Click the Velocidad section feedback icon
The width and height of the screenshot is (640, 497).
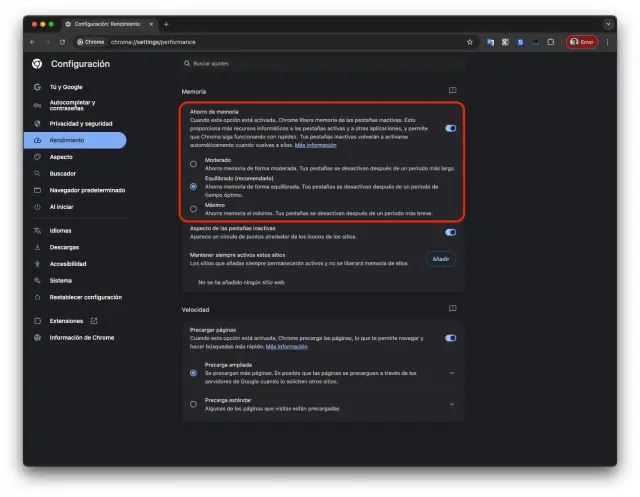(x=452, y=309)
